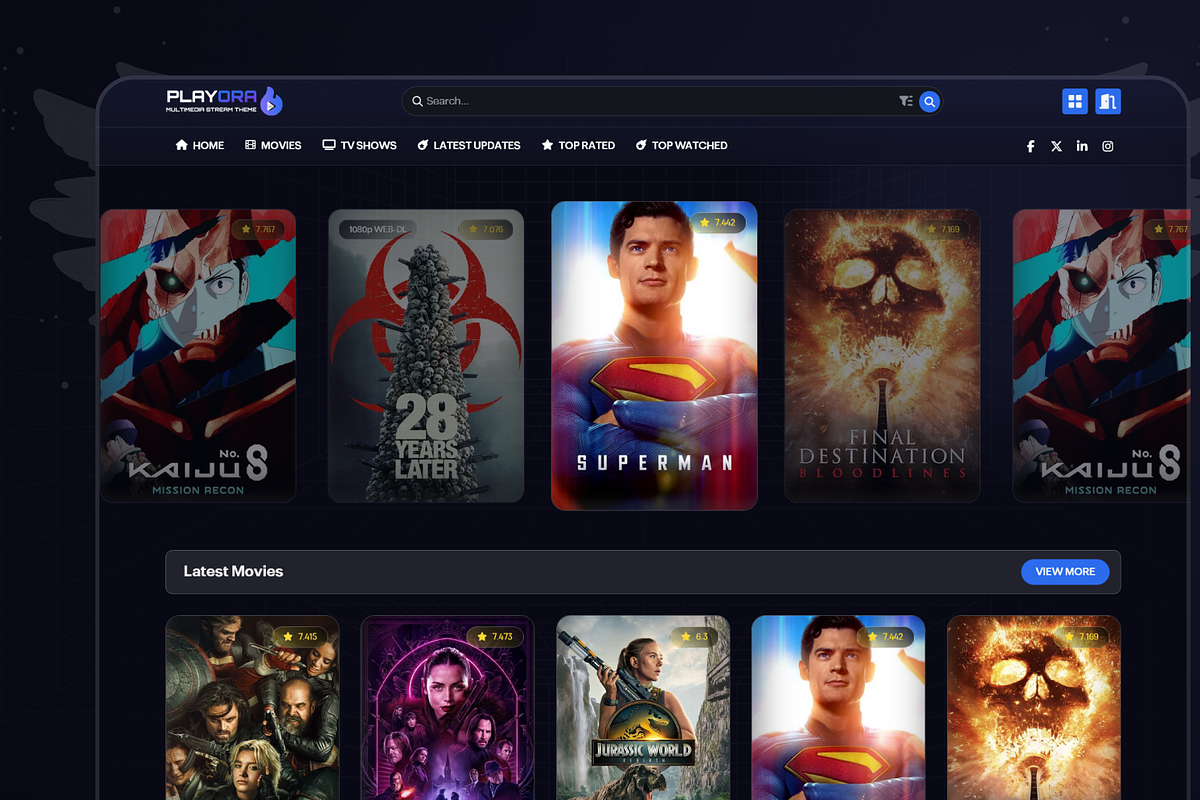Open the Latest Movies card rated 7.415
This screenshot has height=800, width=1200.
pos(252,707)
